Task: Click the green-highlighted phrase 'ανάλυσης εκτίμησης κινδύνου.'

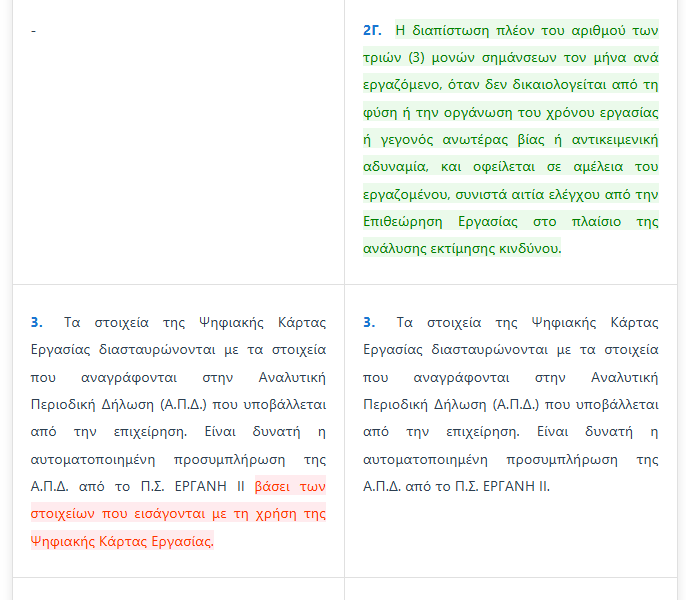Action: [x=462, y=248]
